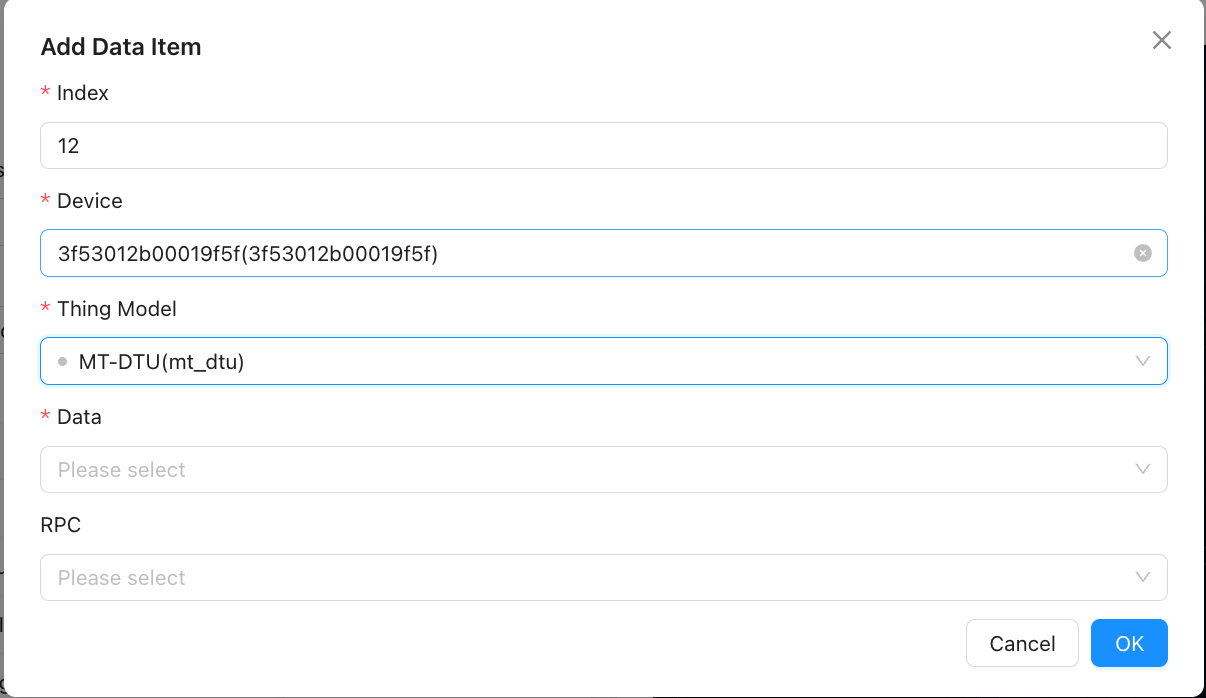This screenshot has width=1206, height=698.
Task: Confirm with the OK button
Action: [1129, 643]
